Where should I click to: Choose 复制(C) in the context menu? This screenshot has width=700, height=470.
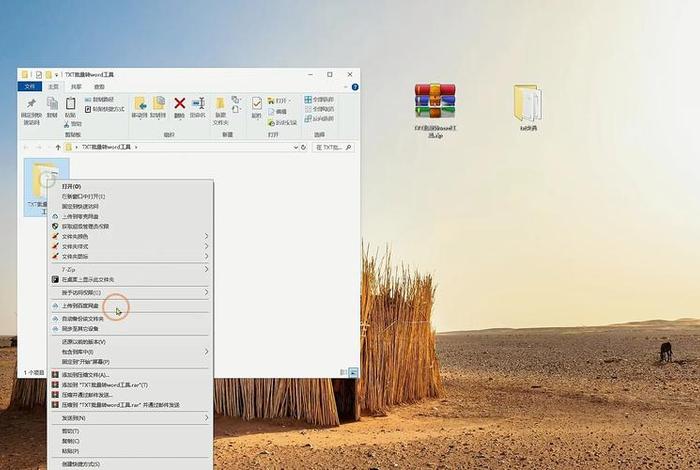click(130, 441)
